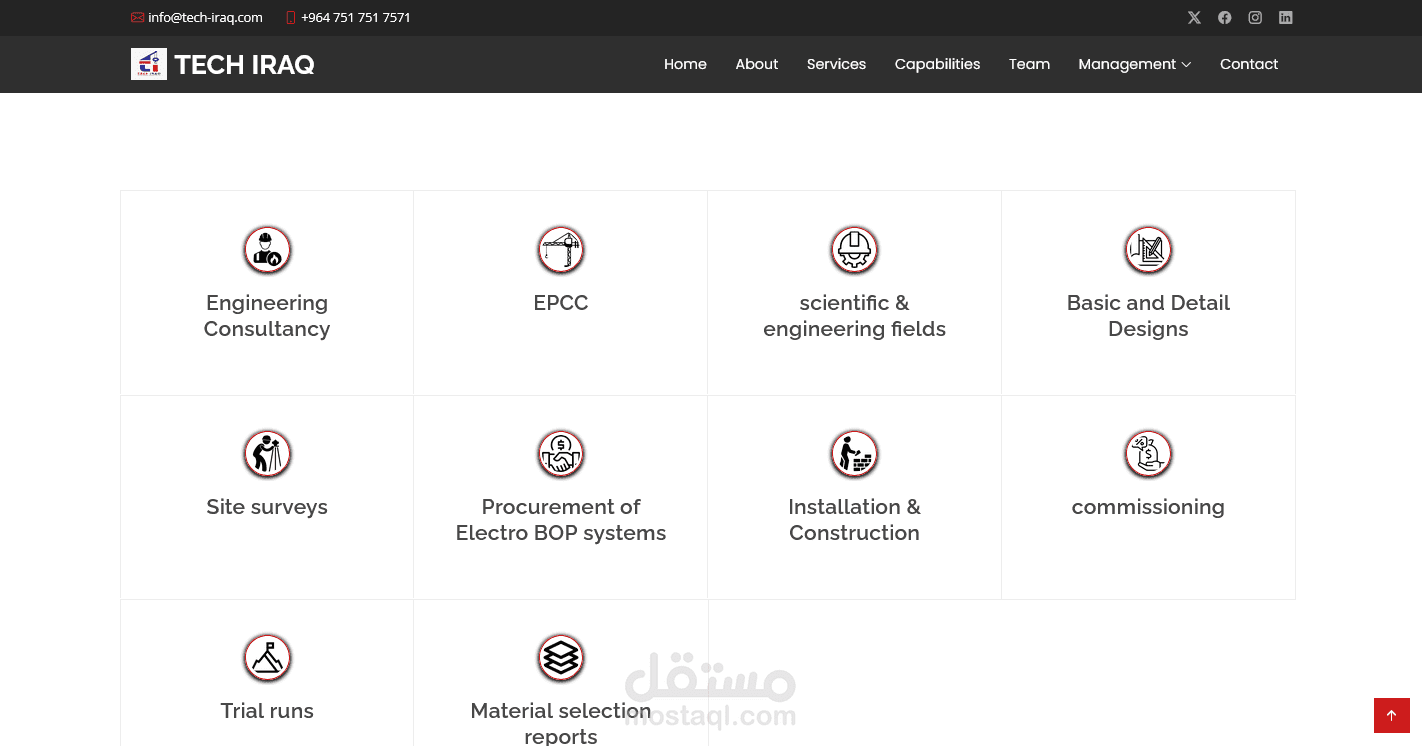Open the Services menu item
This screenshot has height=746, width=1422.
coord(836,64)
